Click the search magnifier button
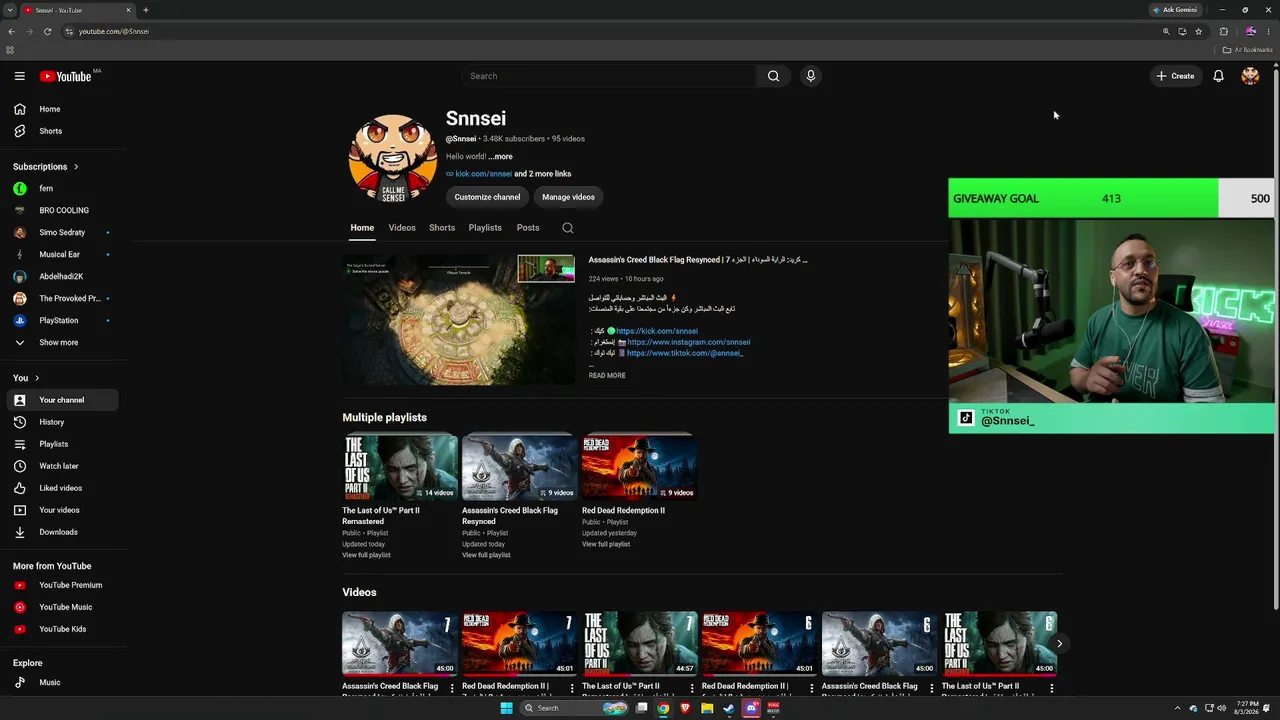 click(x=773, y=76)
